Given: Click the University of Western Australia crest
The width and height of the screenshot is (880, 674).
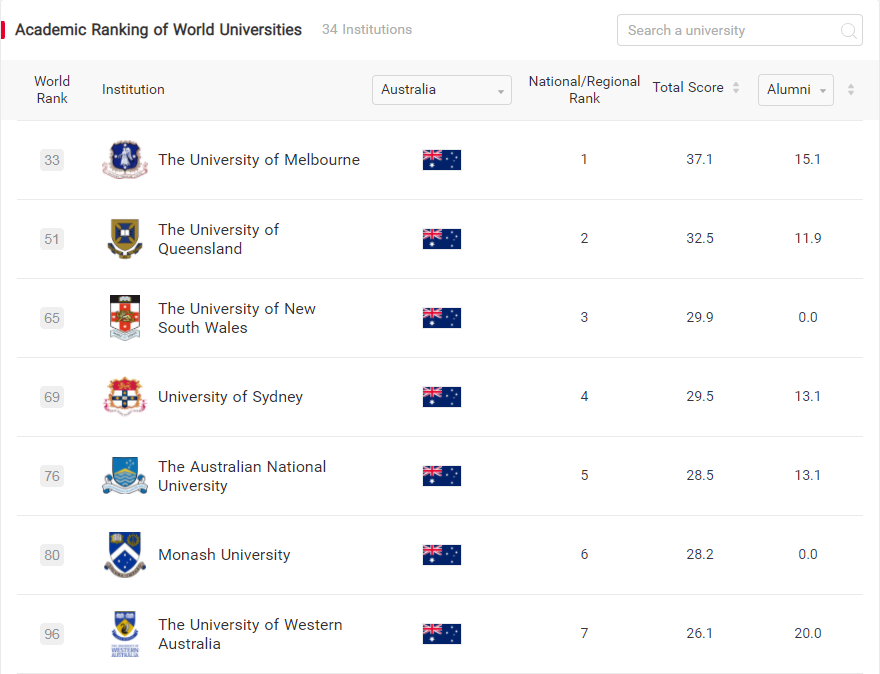Looking at the screenshot, I should [125, 634].
